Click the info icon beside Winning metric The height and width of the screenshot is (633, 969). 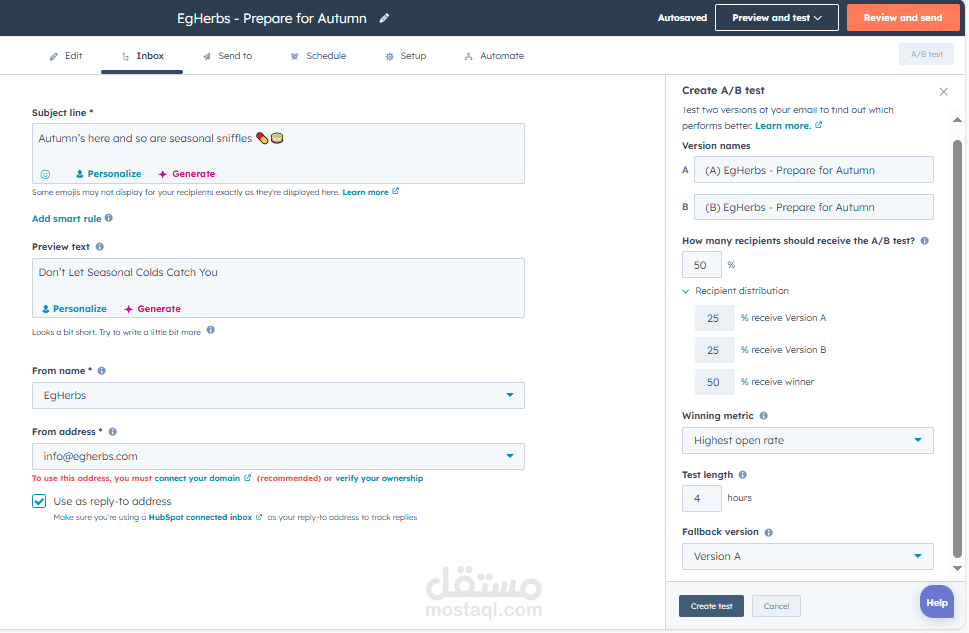click(x=764, y=416)
